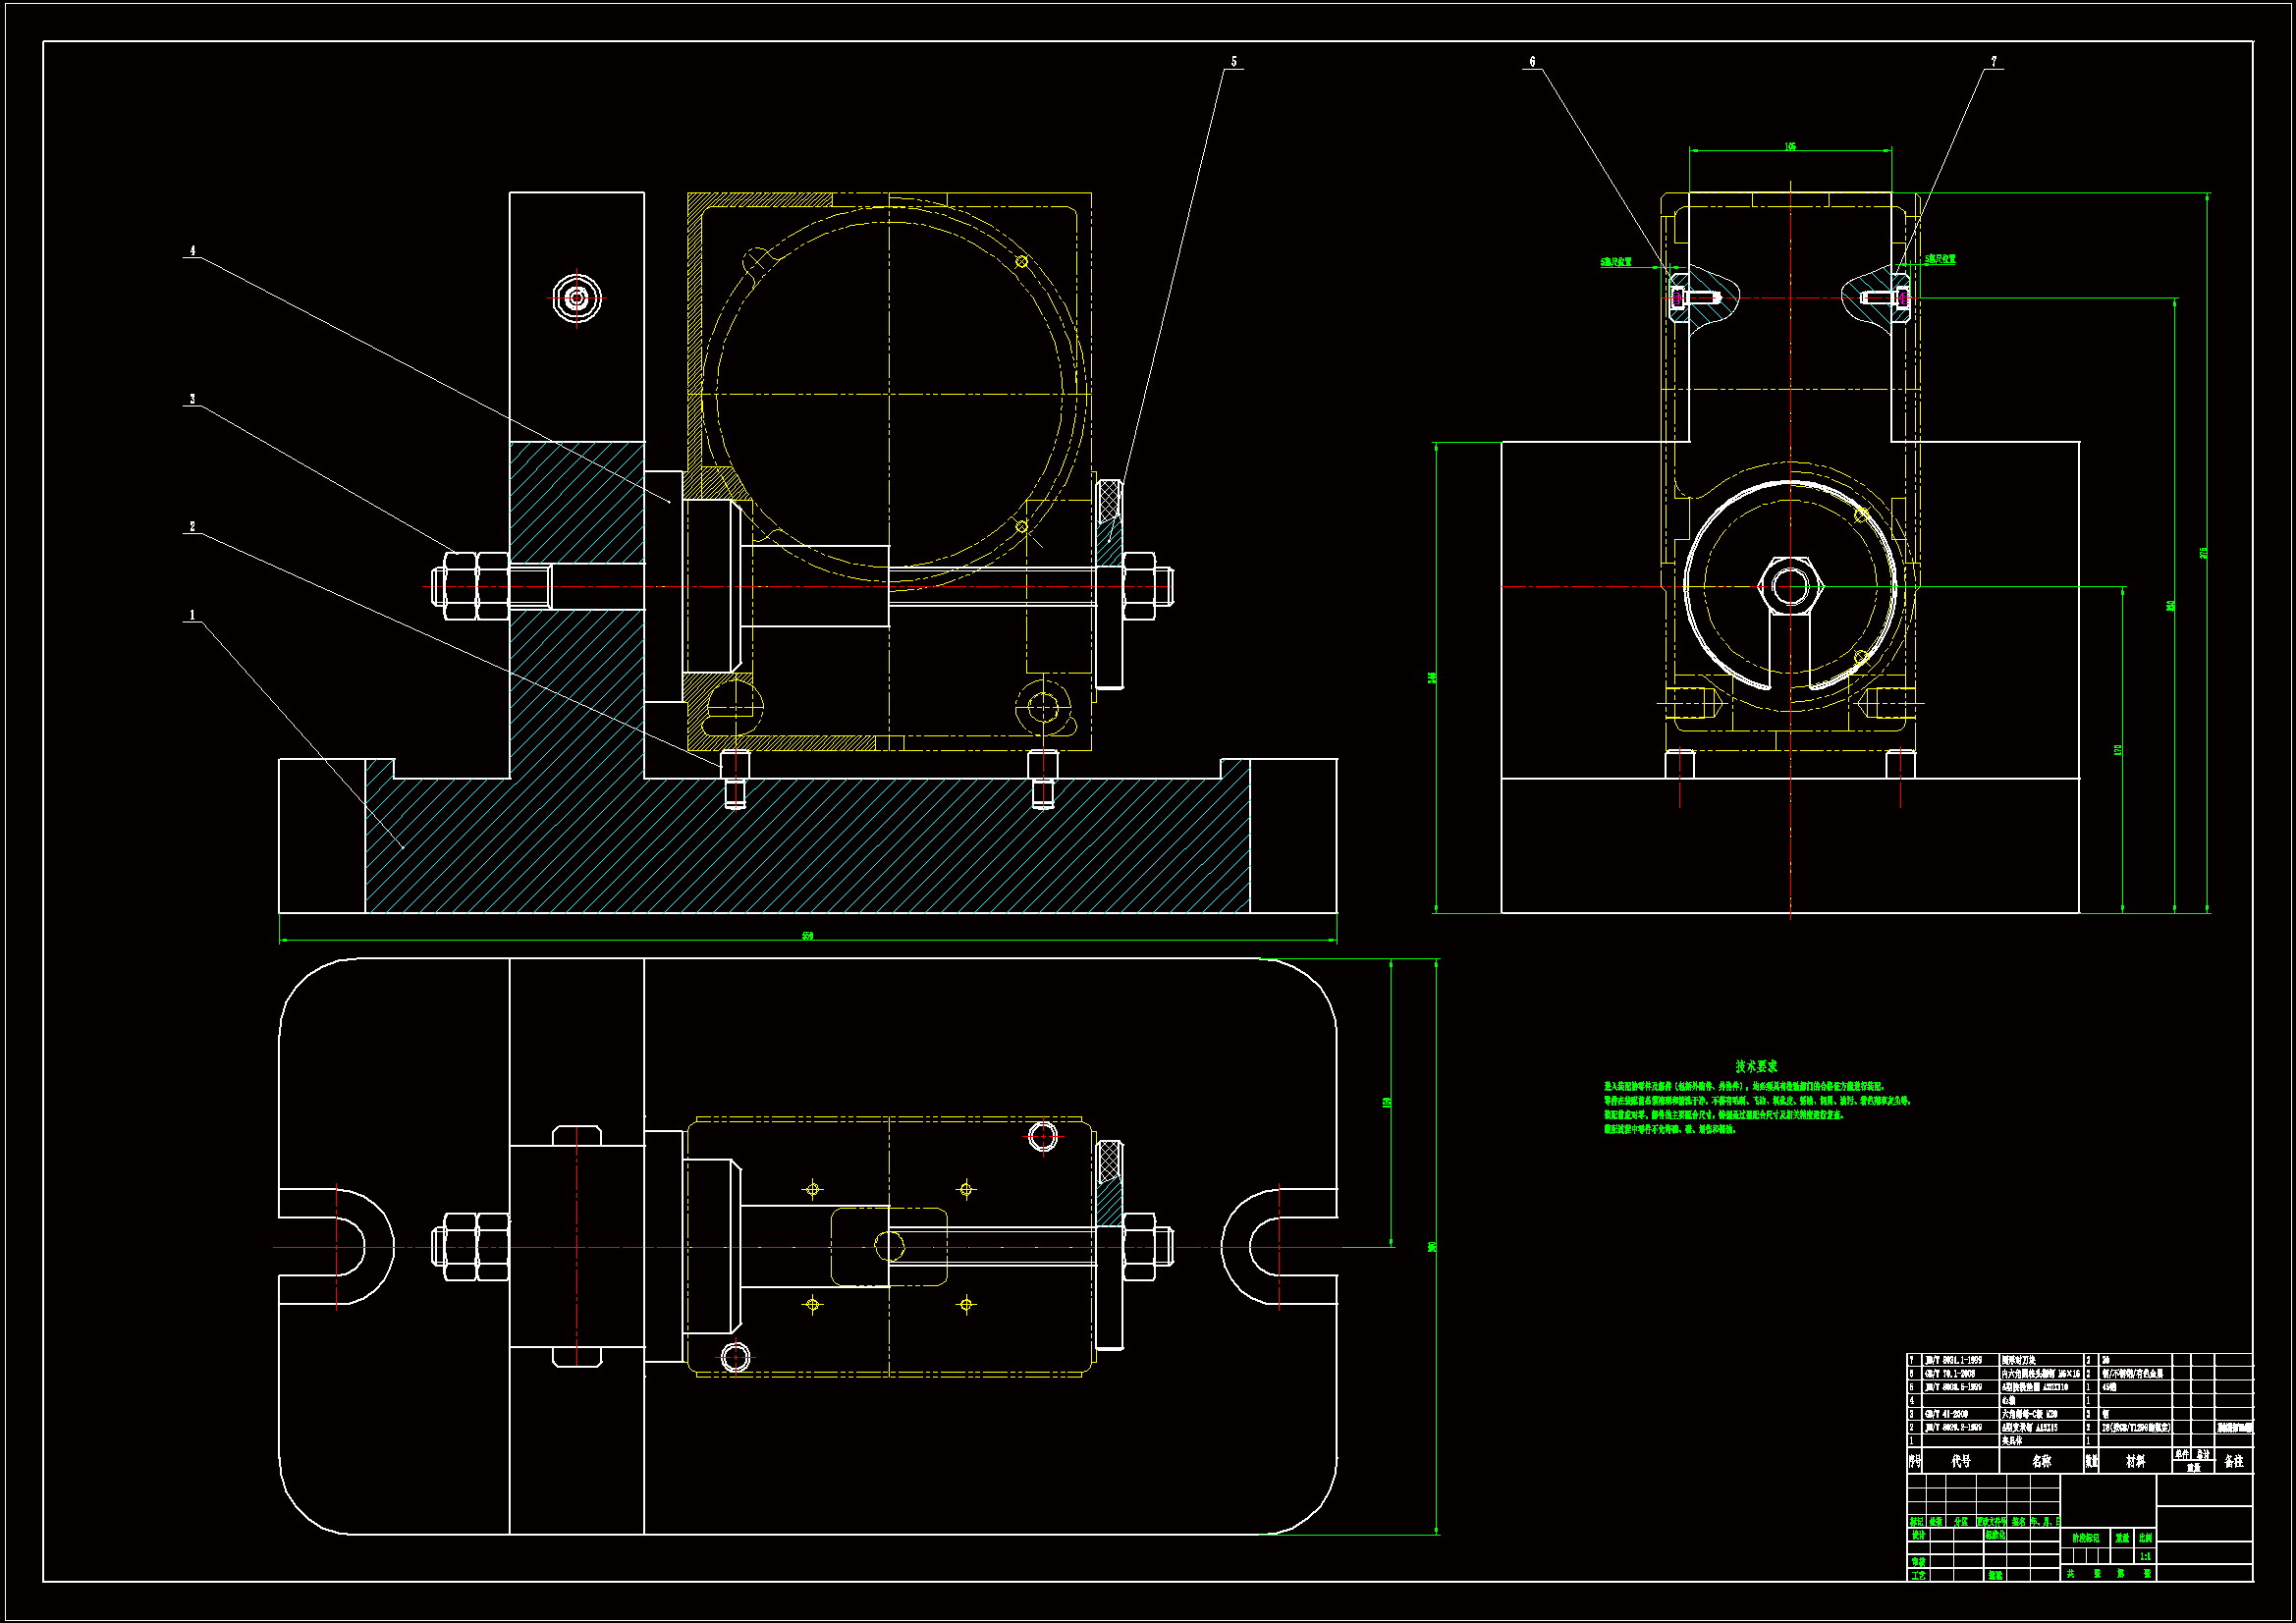Click the 材料 column header
This screenshot has width=2296, height=1623.
[x=2135, y=1461]
